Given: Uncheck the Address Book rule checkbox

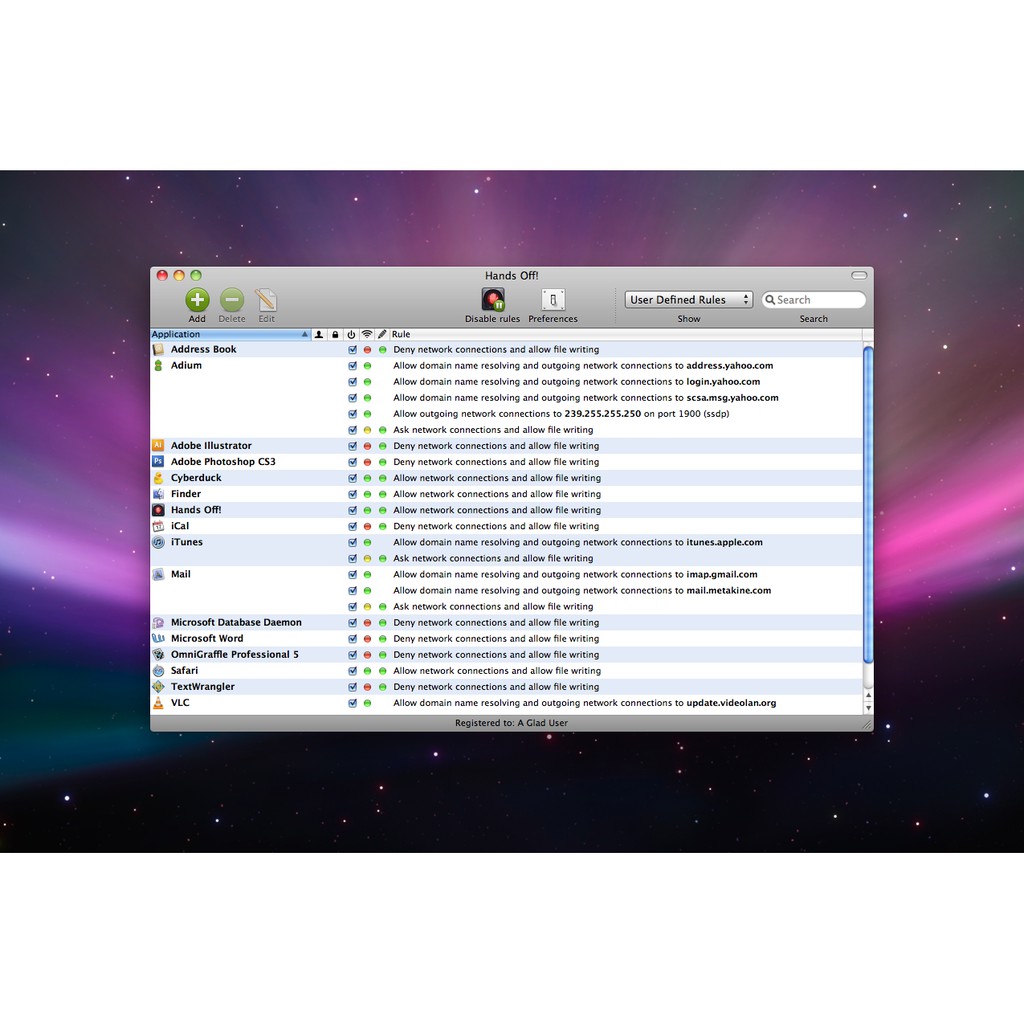Looking at the screenshot, I should [352, 350].
